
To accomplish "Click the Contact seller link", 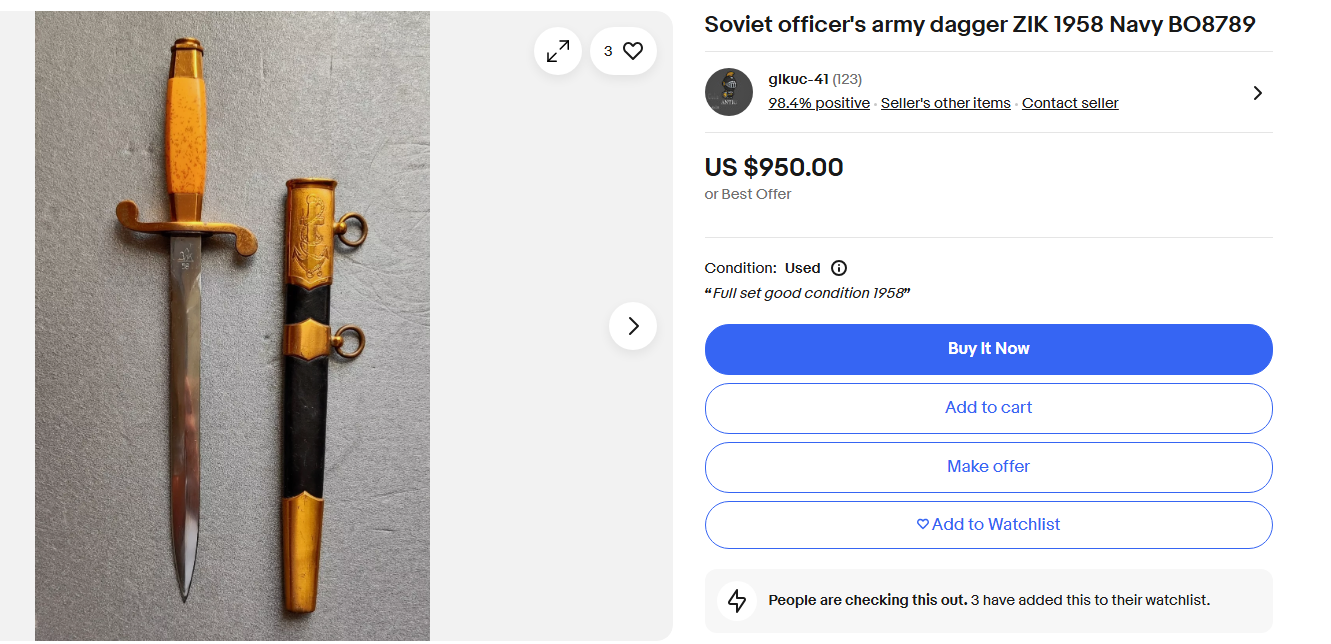I will coord(1070,103).
